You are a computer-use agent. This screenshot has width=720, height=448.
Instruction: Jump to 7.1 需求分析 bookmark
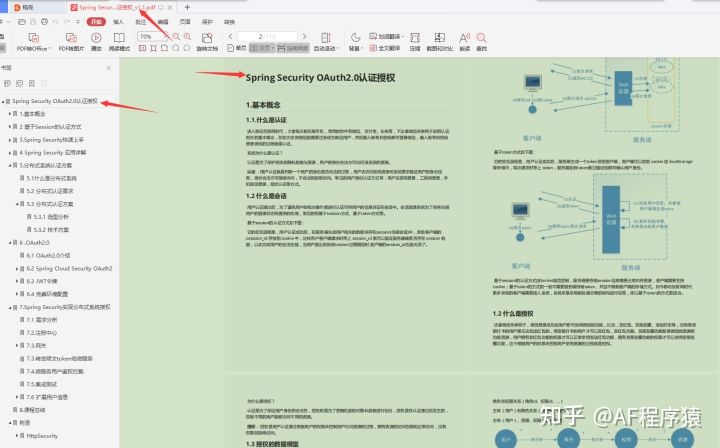[42, 319]
